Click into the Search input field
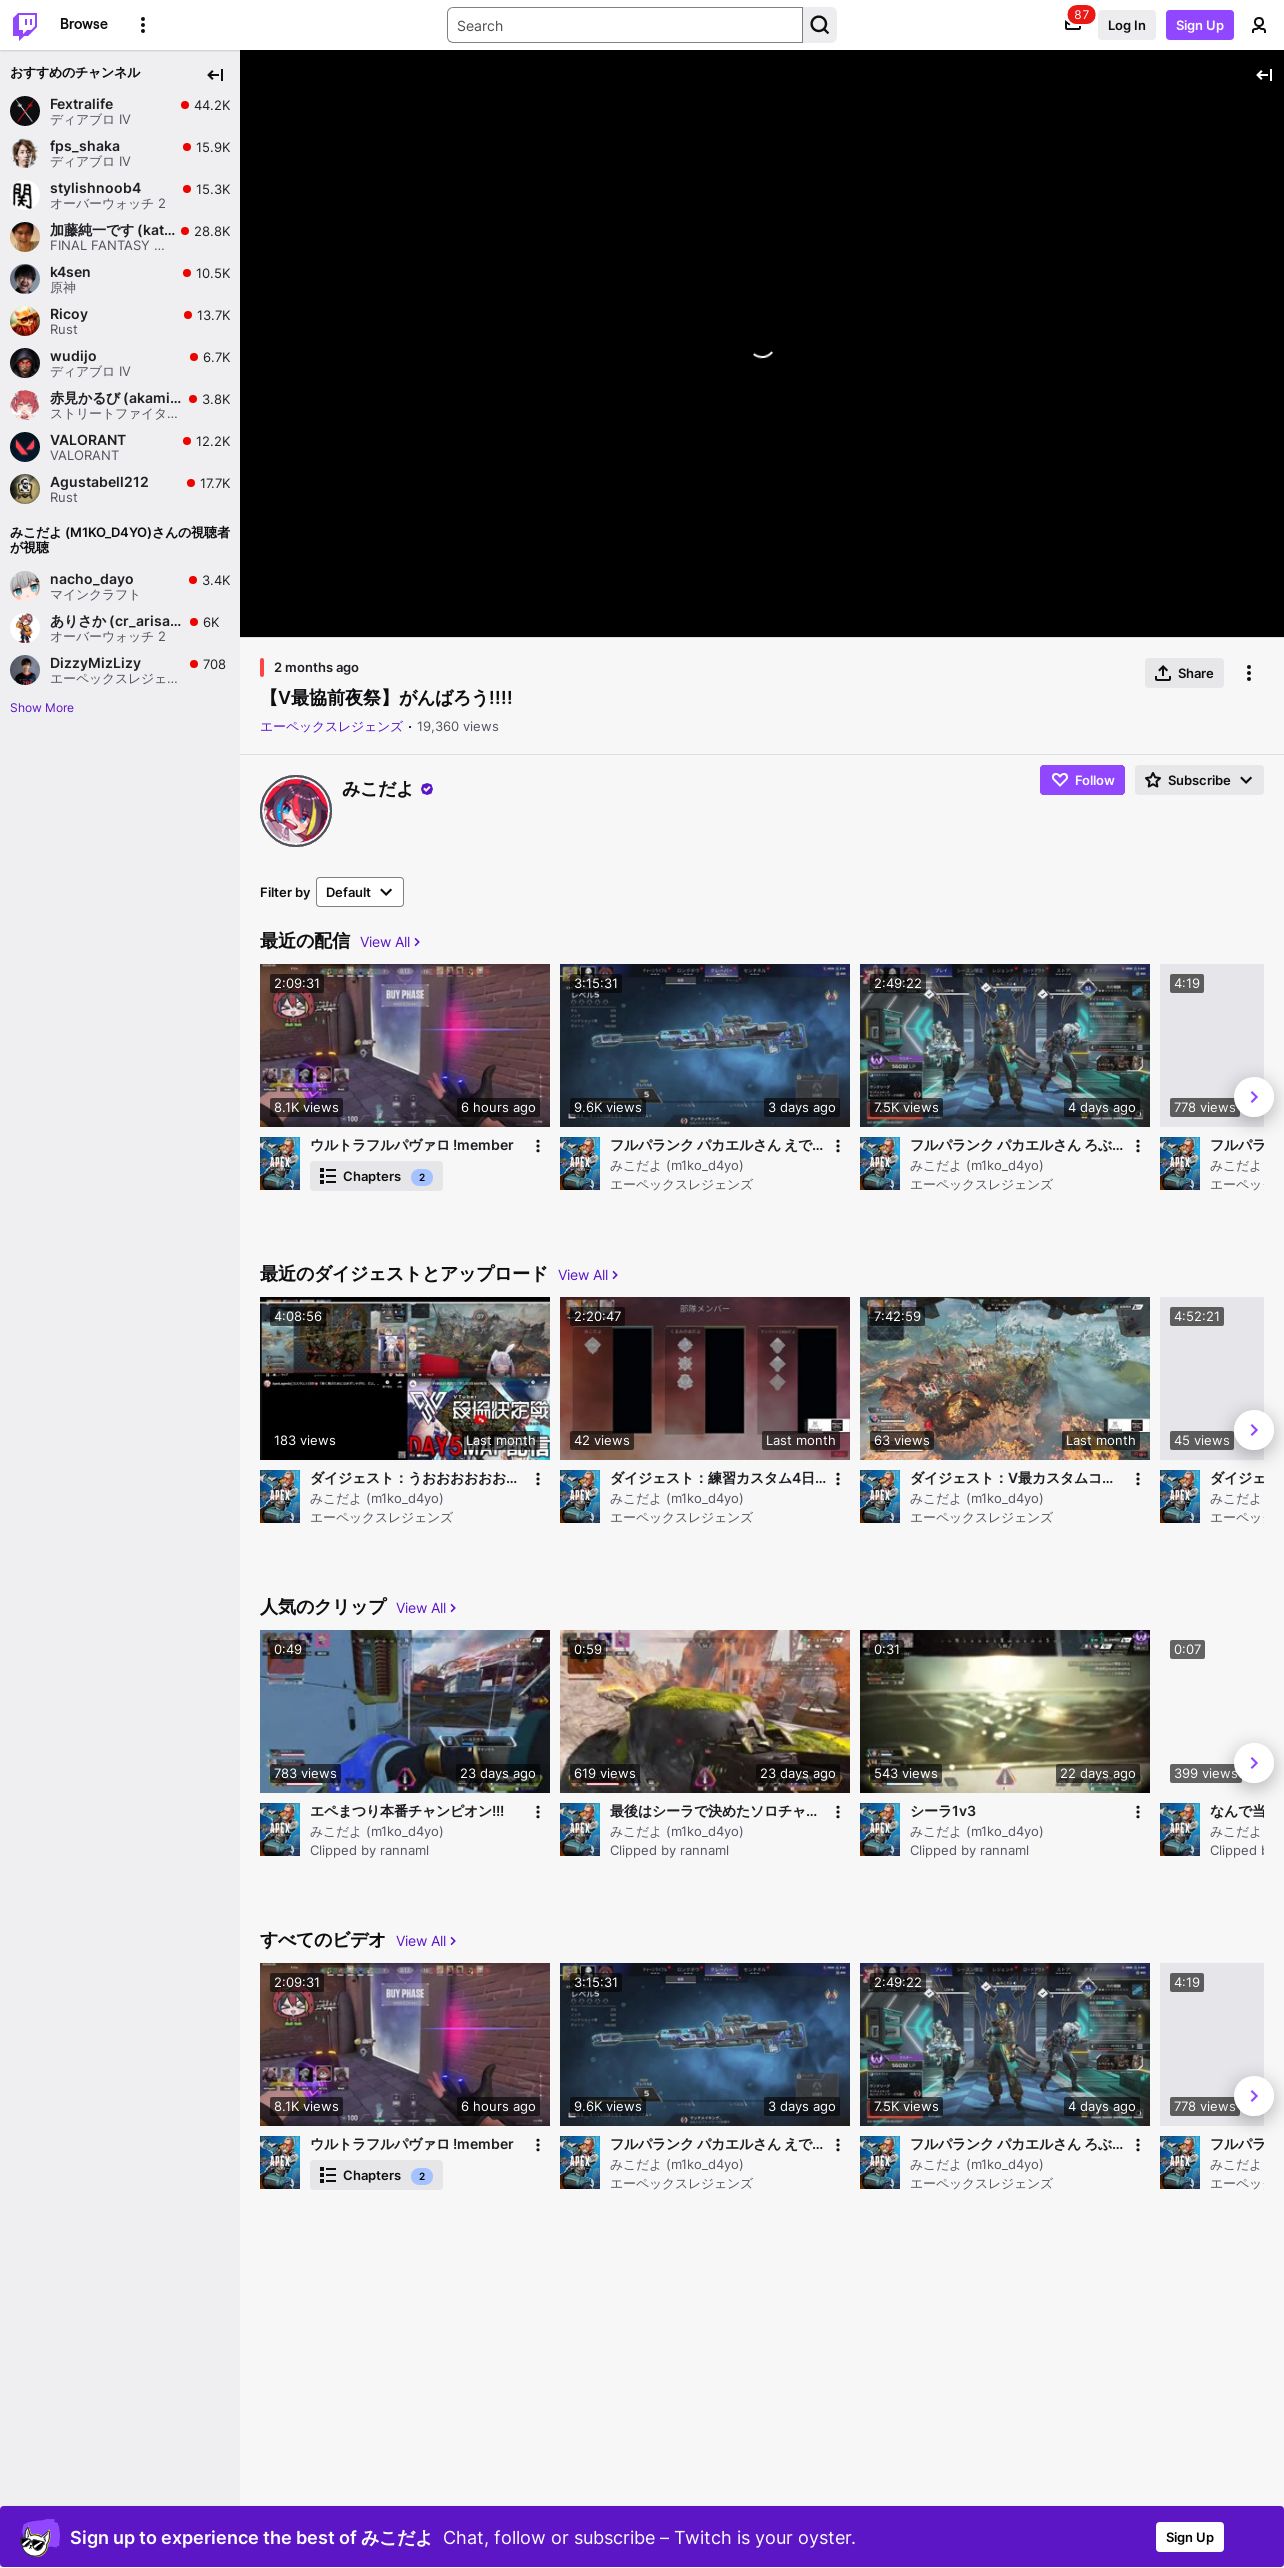Viewport: 1284px width, 2568px height. [625, 25]
